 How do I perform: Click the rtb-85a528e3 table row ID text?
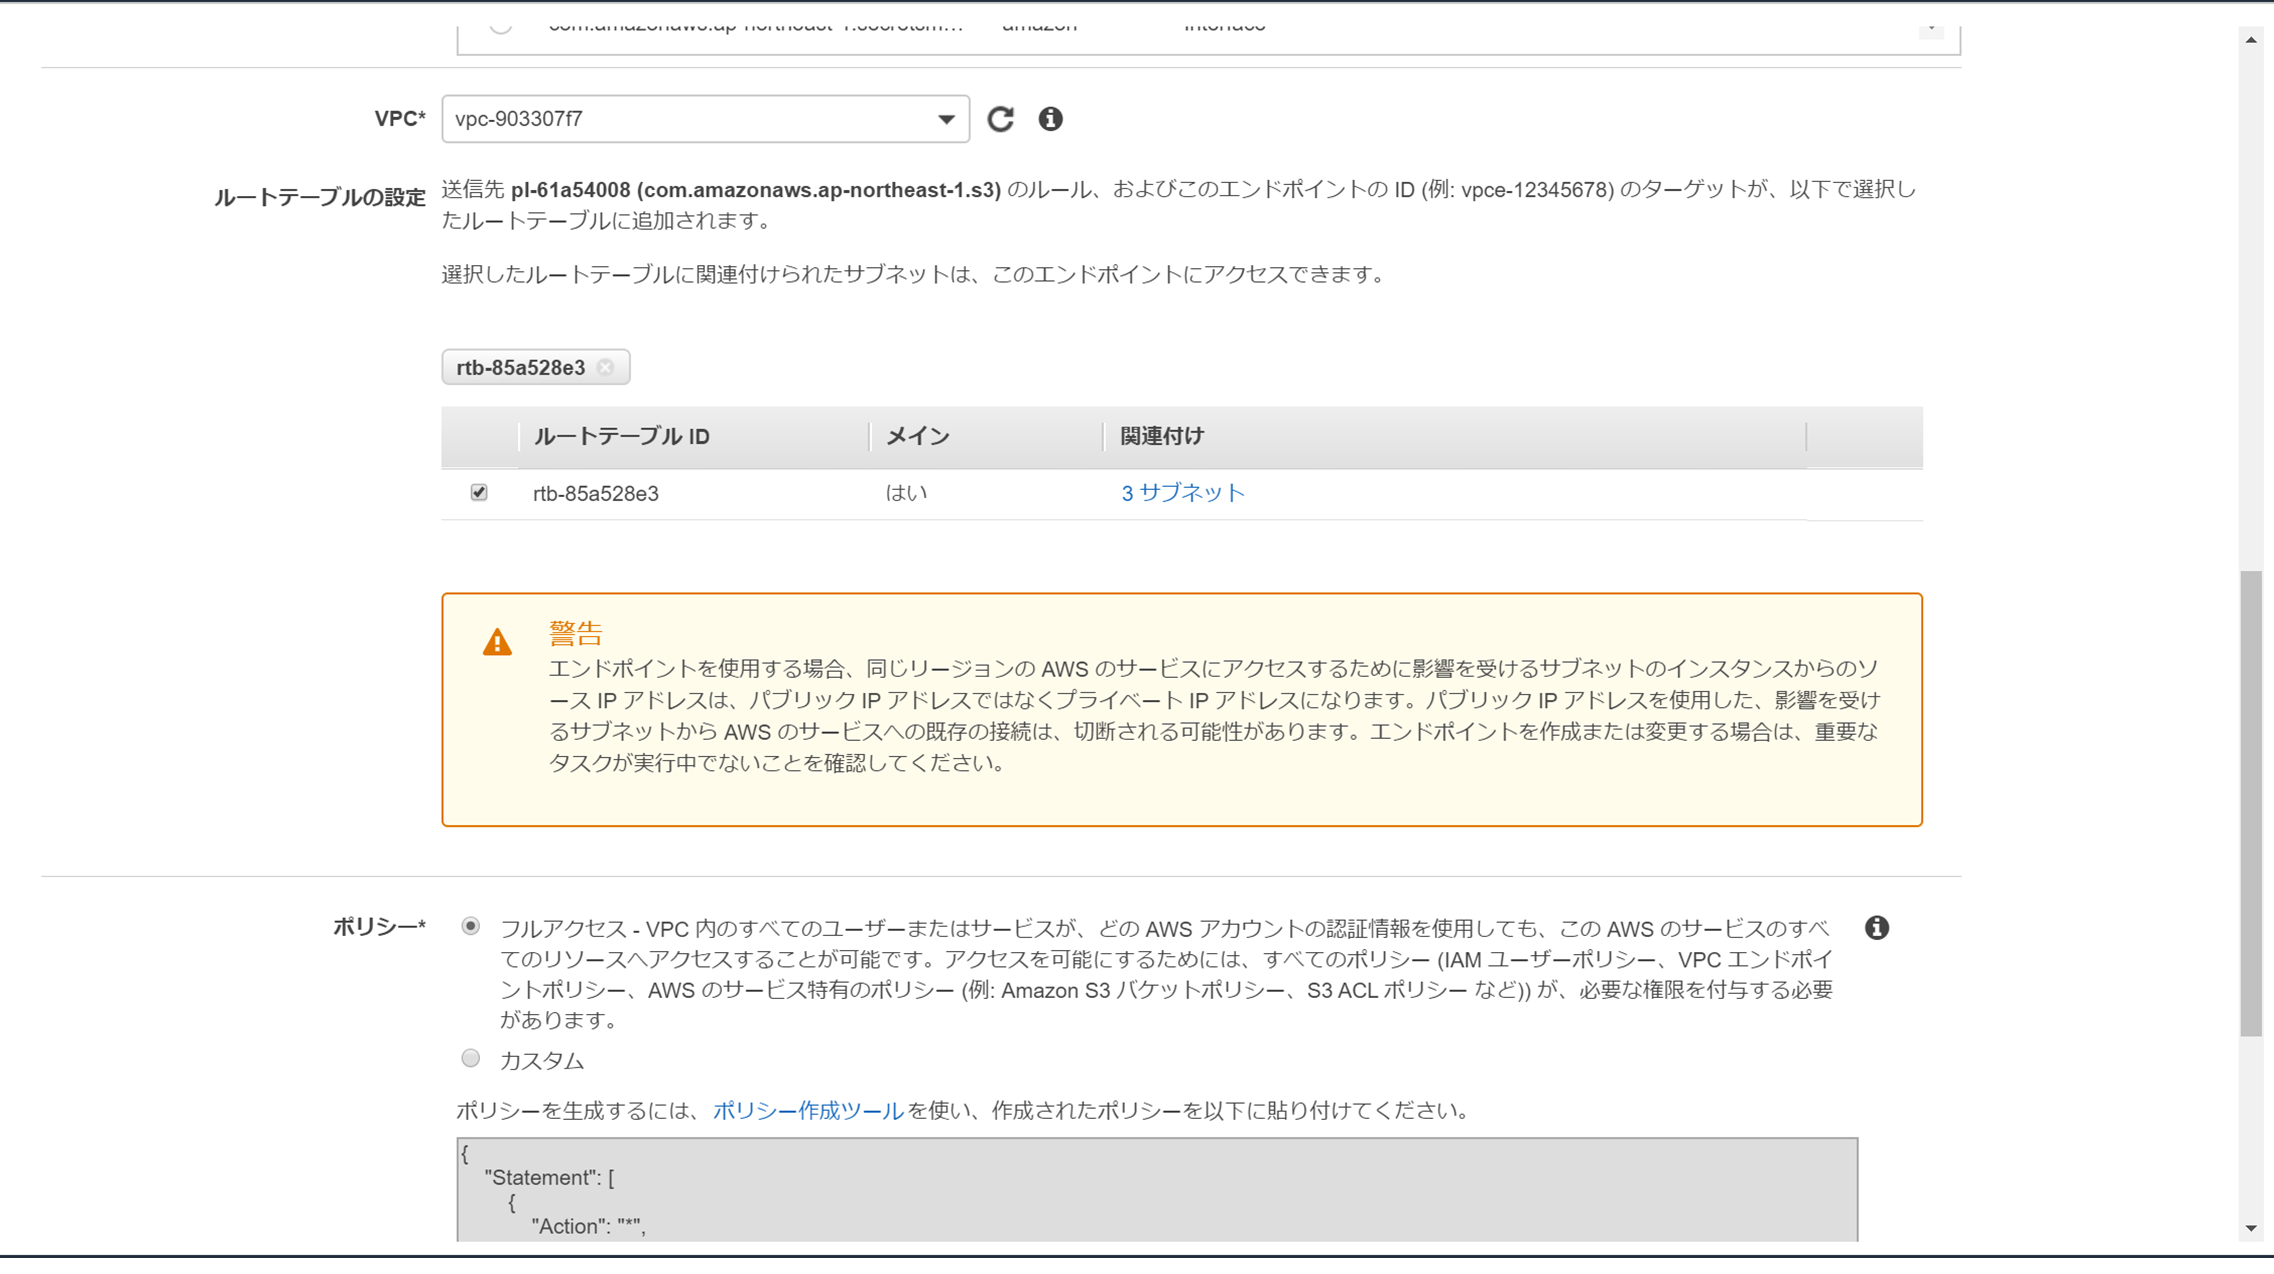[x=596, y=494]
